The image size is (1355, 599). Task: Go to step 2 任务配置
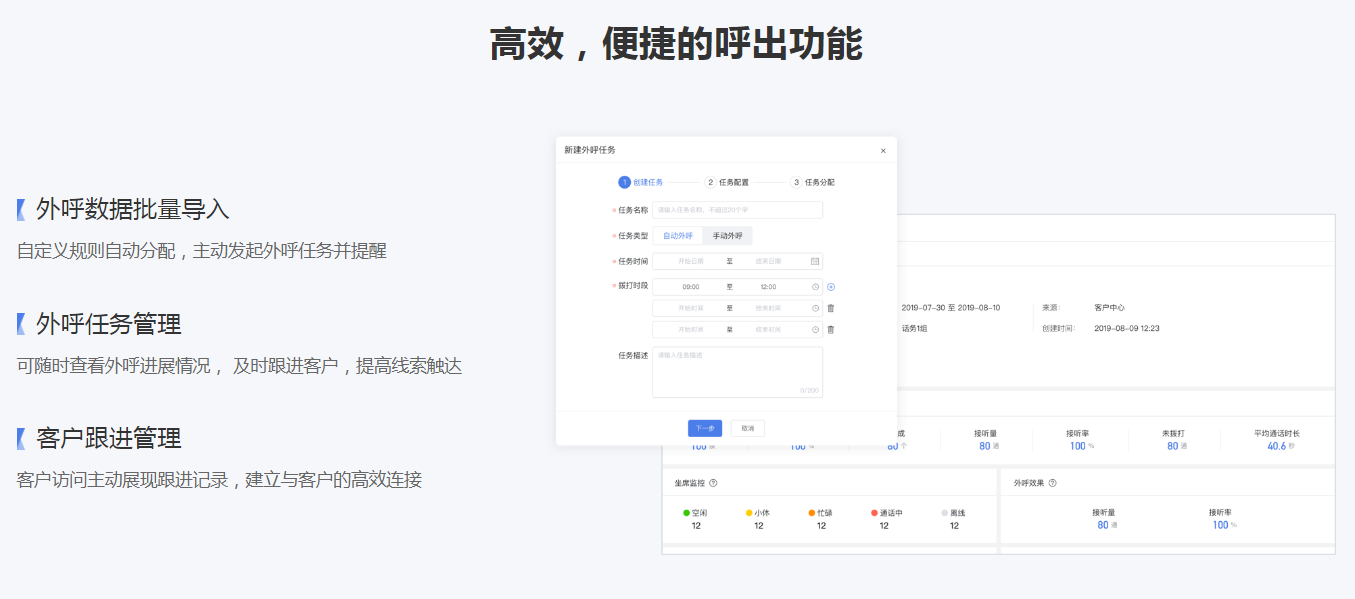click(727, 183)
